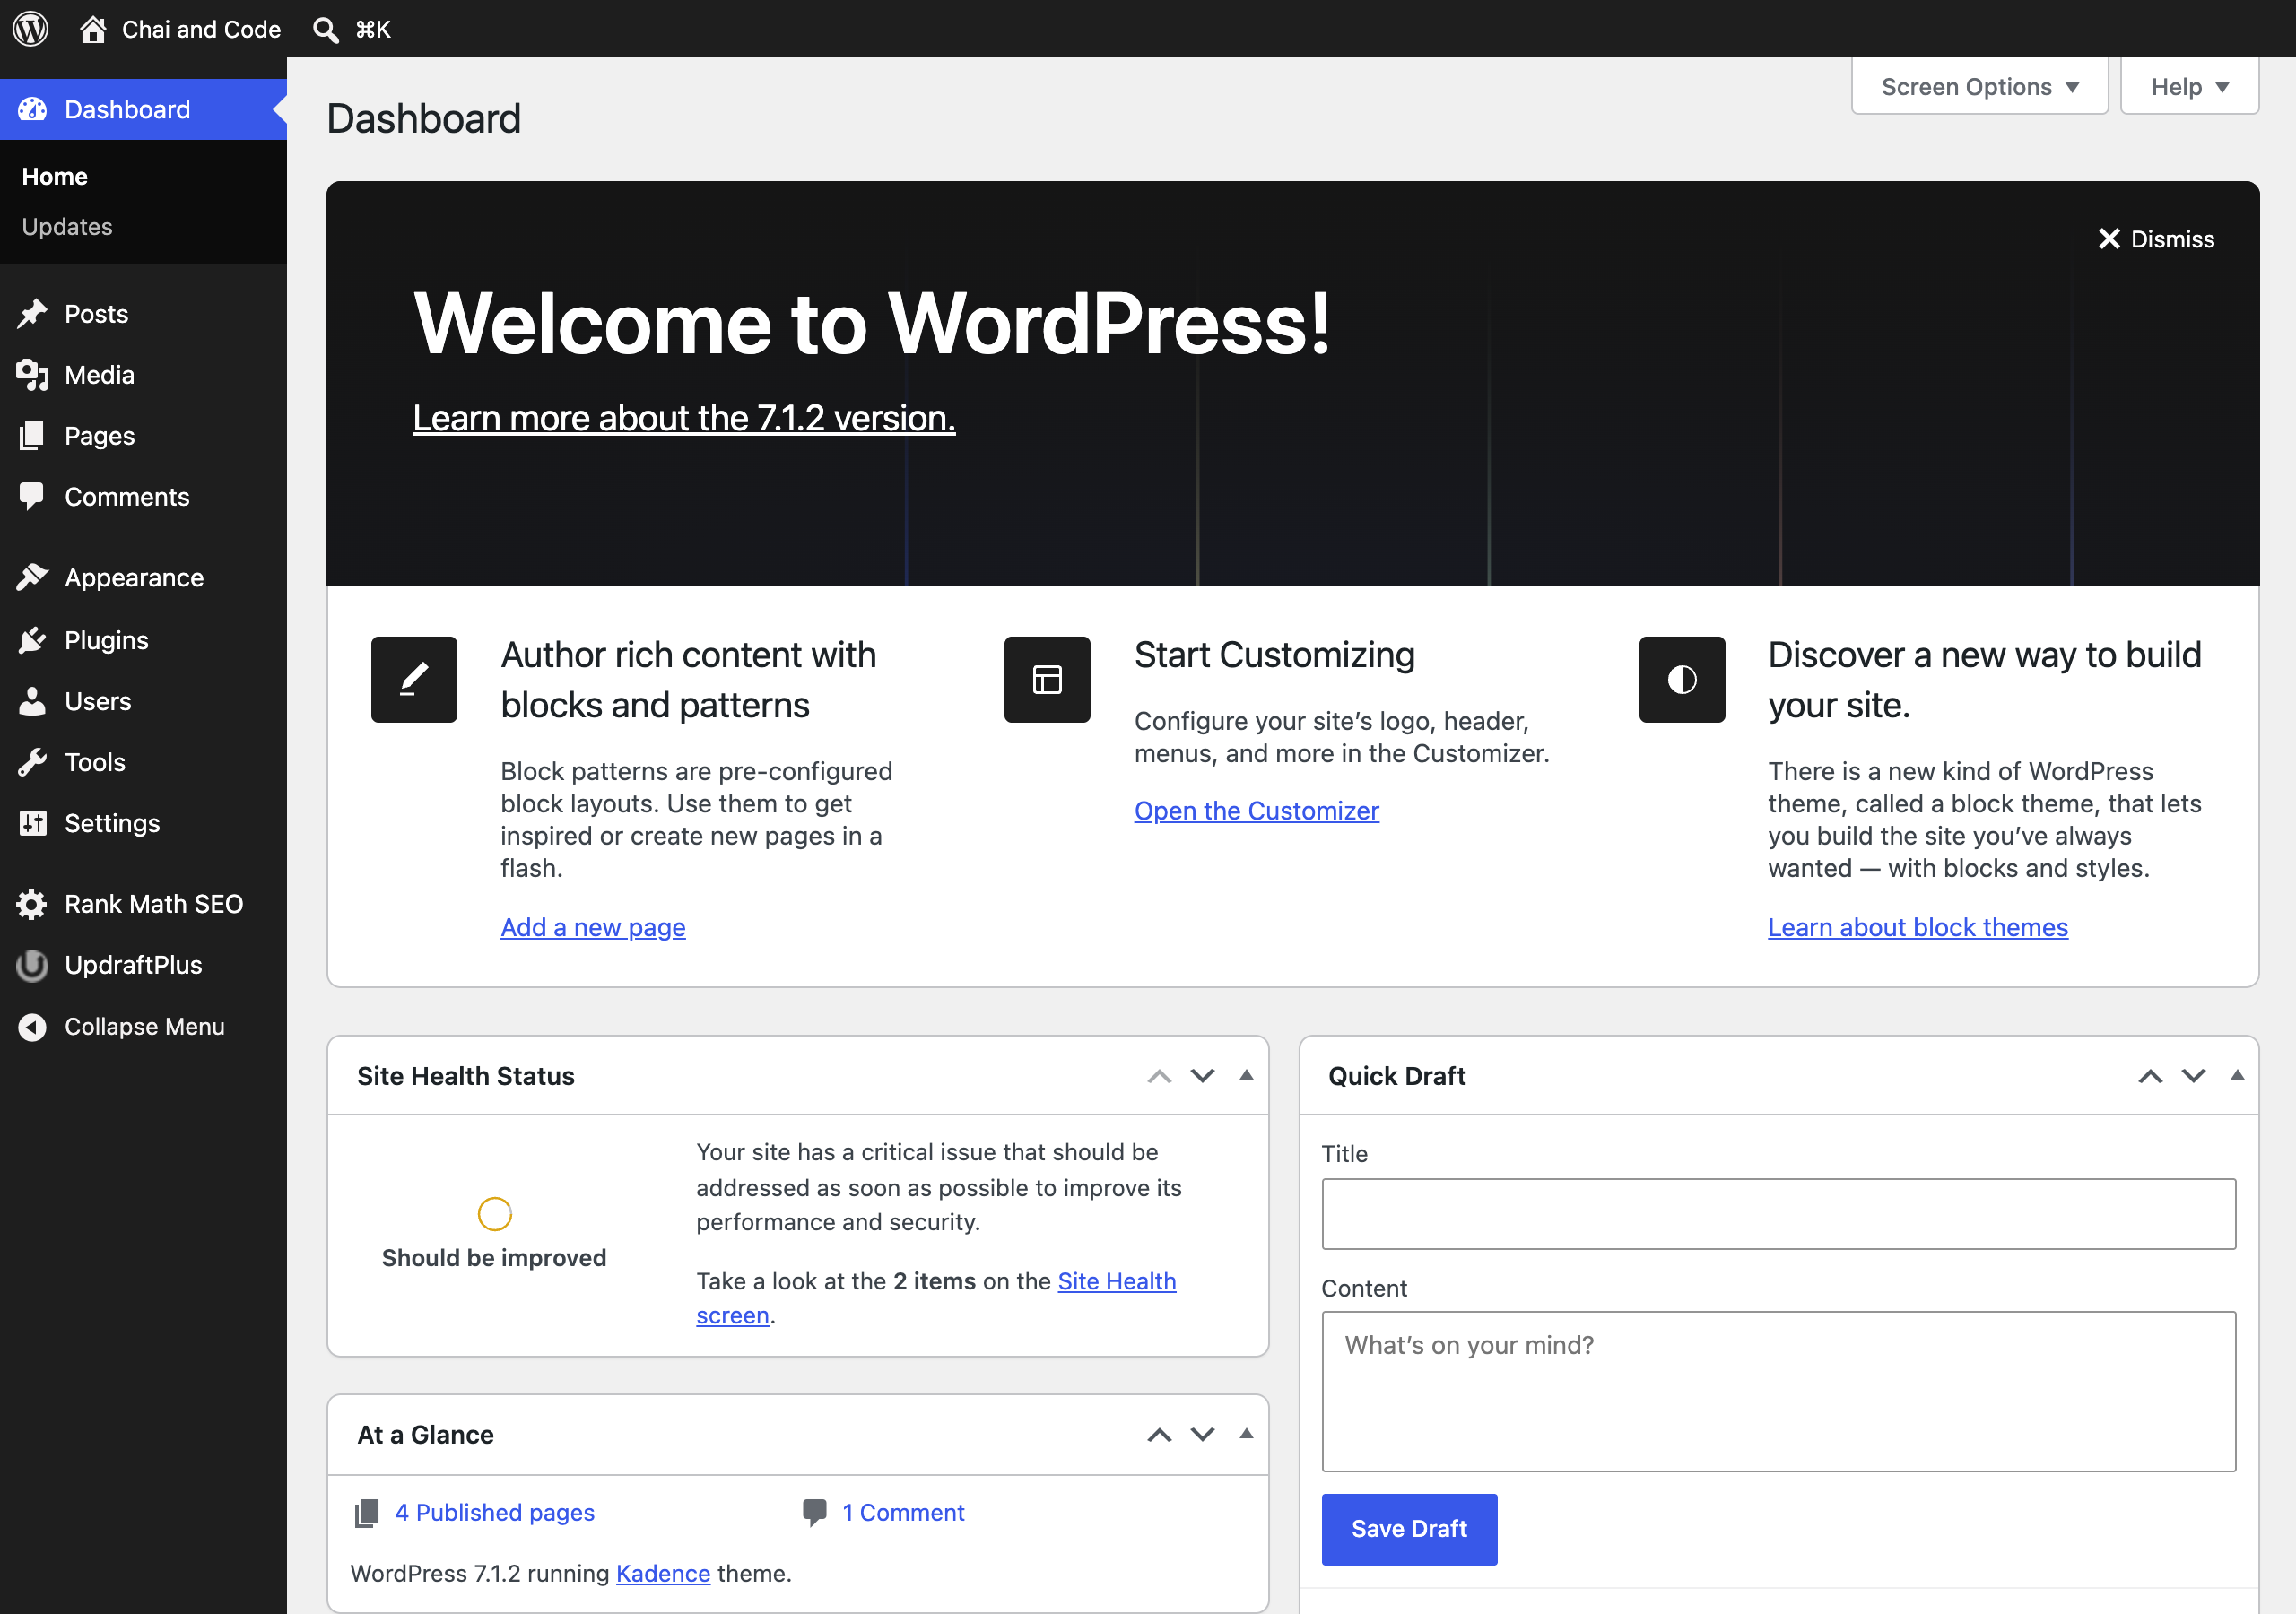Open the Media library menu

(143, 375)
